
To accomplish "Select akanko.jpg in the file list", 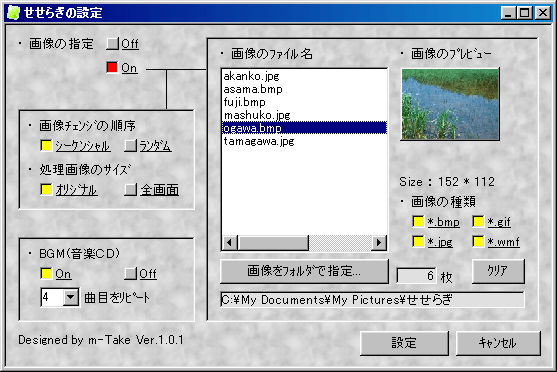I will 304,76.
